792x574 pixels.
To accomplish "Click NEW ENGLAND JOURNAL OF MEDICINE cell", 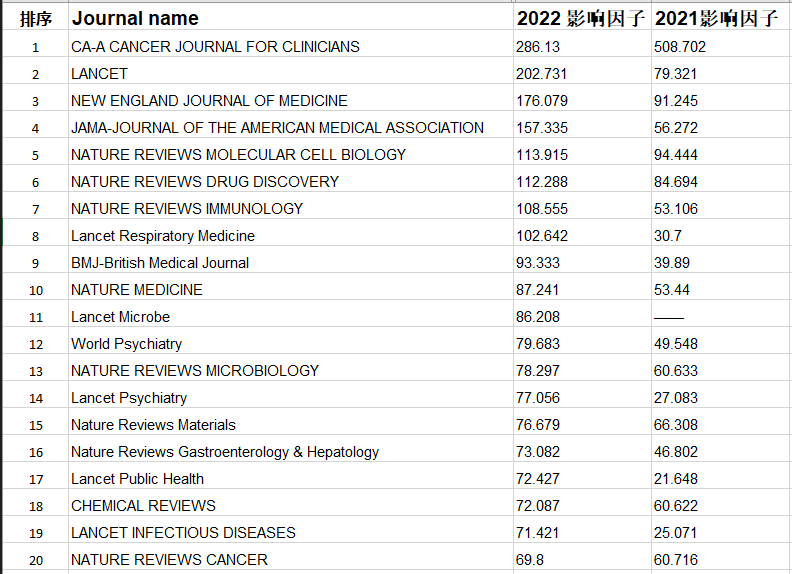I will [290, 97].
